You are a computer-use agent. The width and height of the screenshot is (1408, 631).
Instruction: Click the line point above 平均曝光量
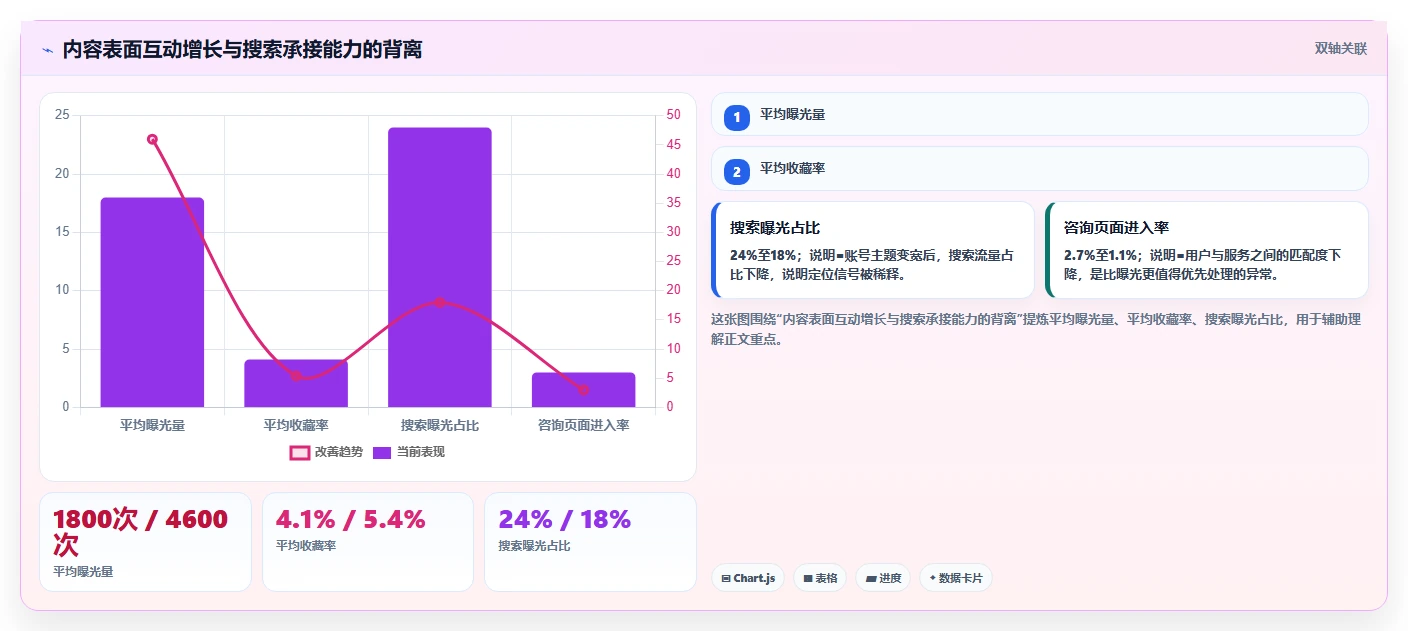point(152,139)
